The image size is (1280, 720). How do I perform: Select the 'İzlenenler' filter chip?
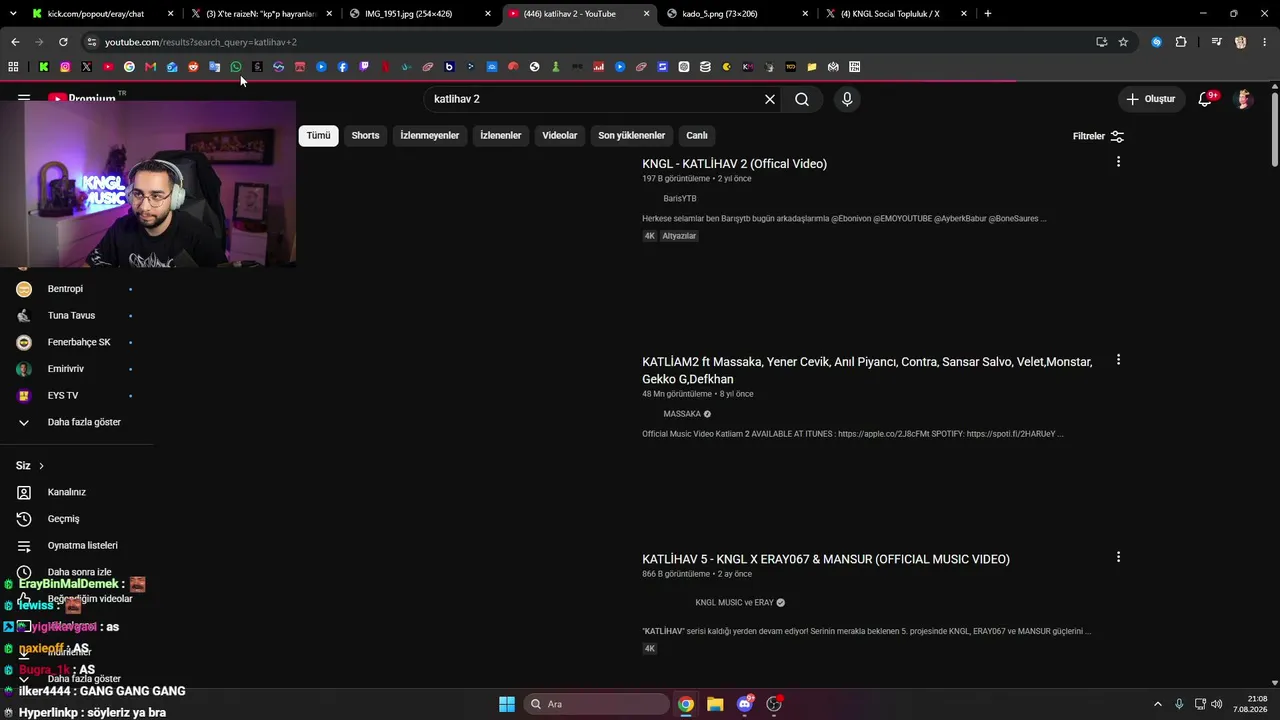pyautogui.click(x=501, y=136)
